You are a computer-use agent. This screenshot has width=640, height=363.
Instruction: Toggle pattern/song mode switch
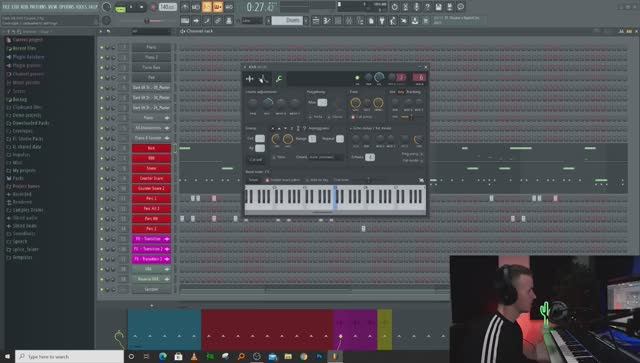[x=120, y=7]
